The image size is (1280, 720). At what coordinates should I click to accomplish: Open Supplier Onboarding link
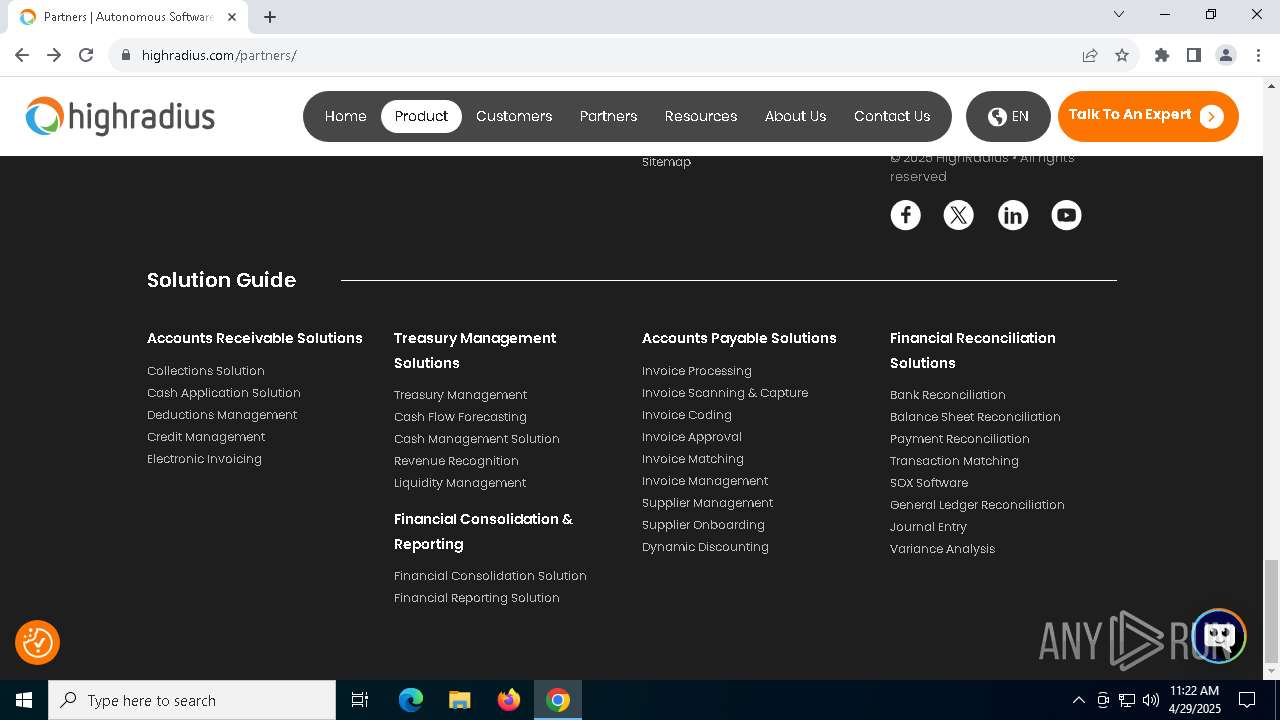click(x=703, y=525)
